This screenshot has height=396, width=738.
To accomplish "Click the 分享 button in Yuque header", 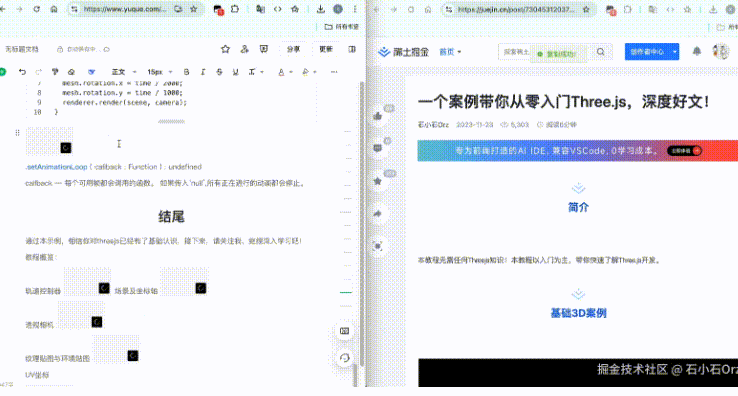I will pos(293,49).
